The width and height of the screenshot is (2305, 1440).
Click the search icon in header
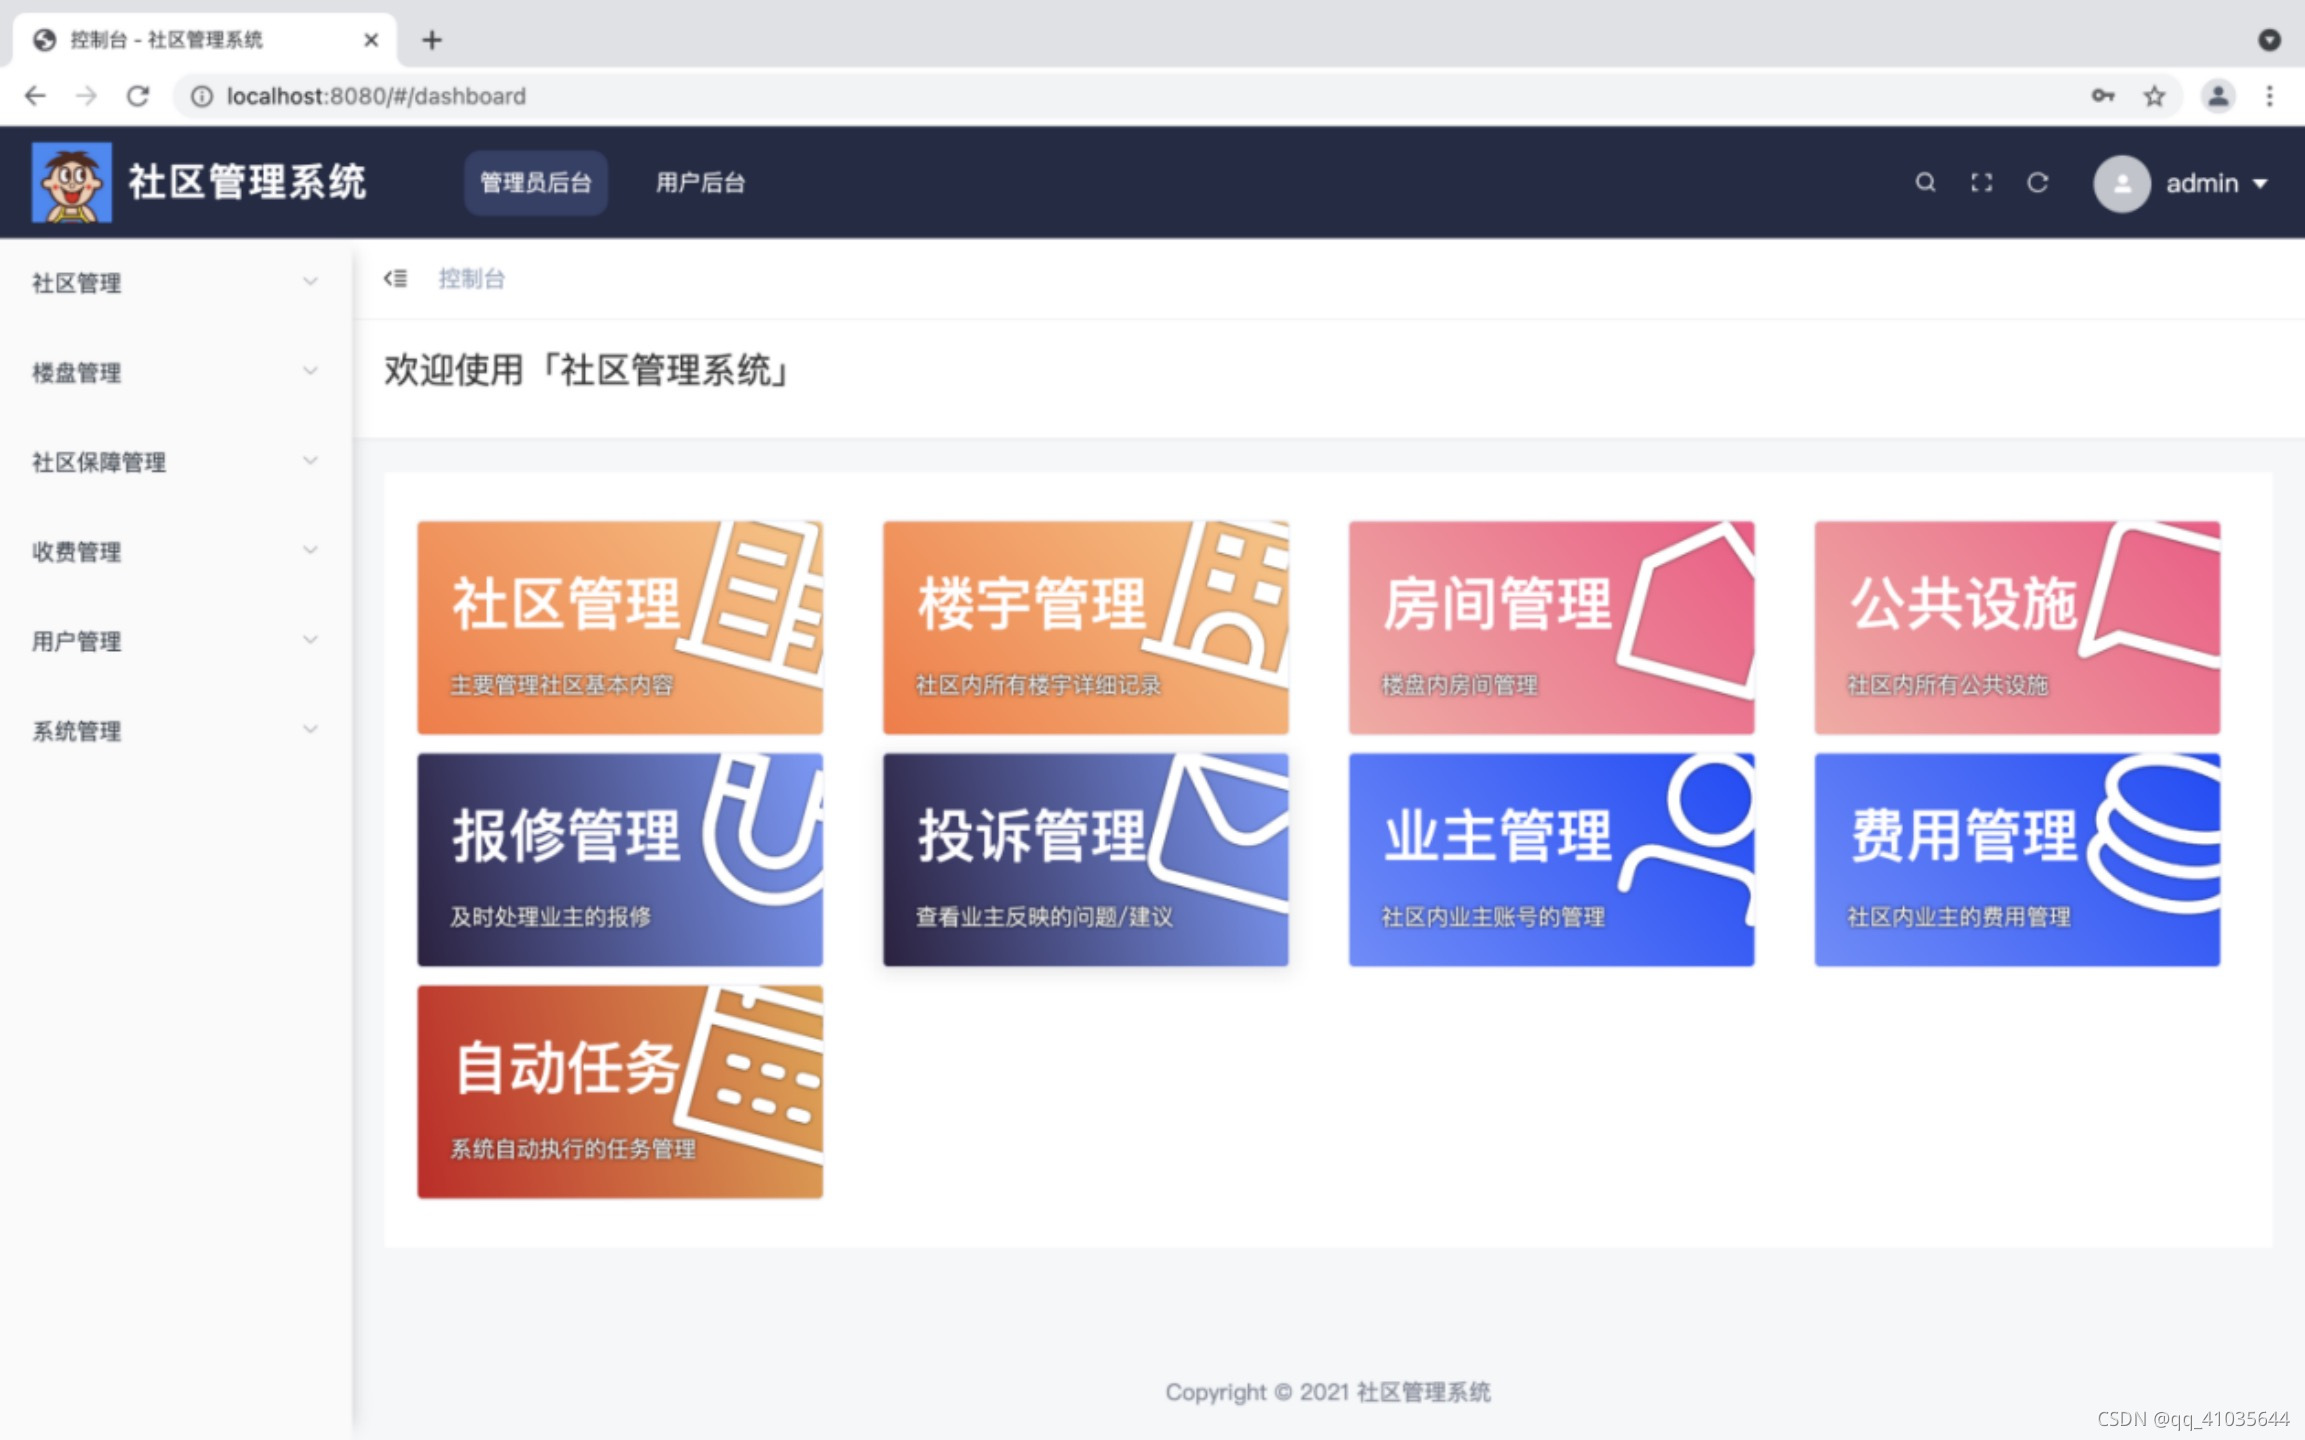1924,183
